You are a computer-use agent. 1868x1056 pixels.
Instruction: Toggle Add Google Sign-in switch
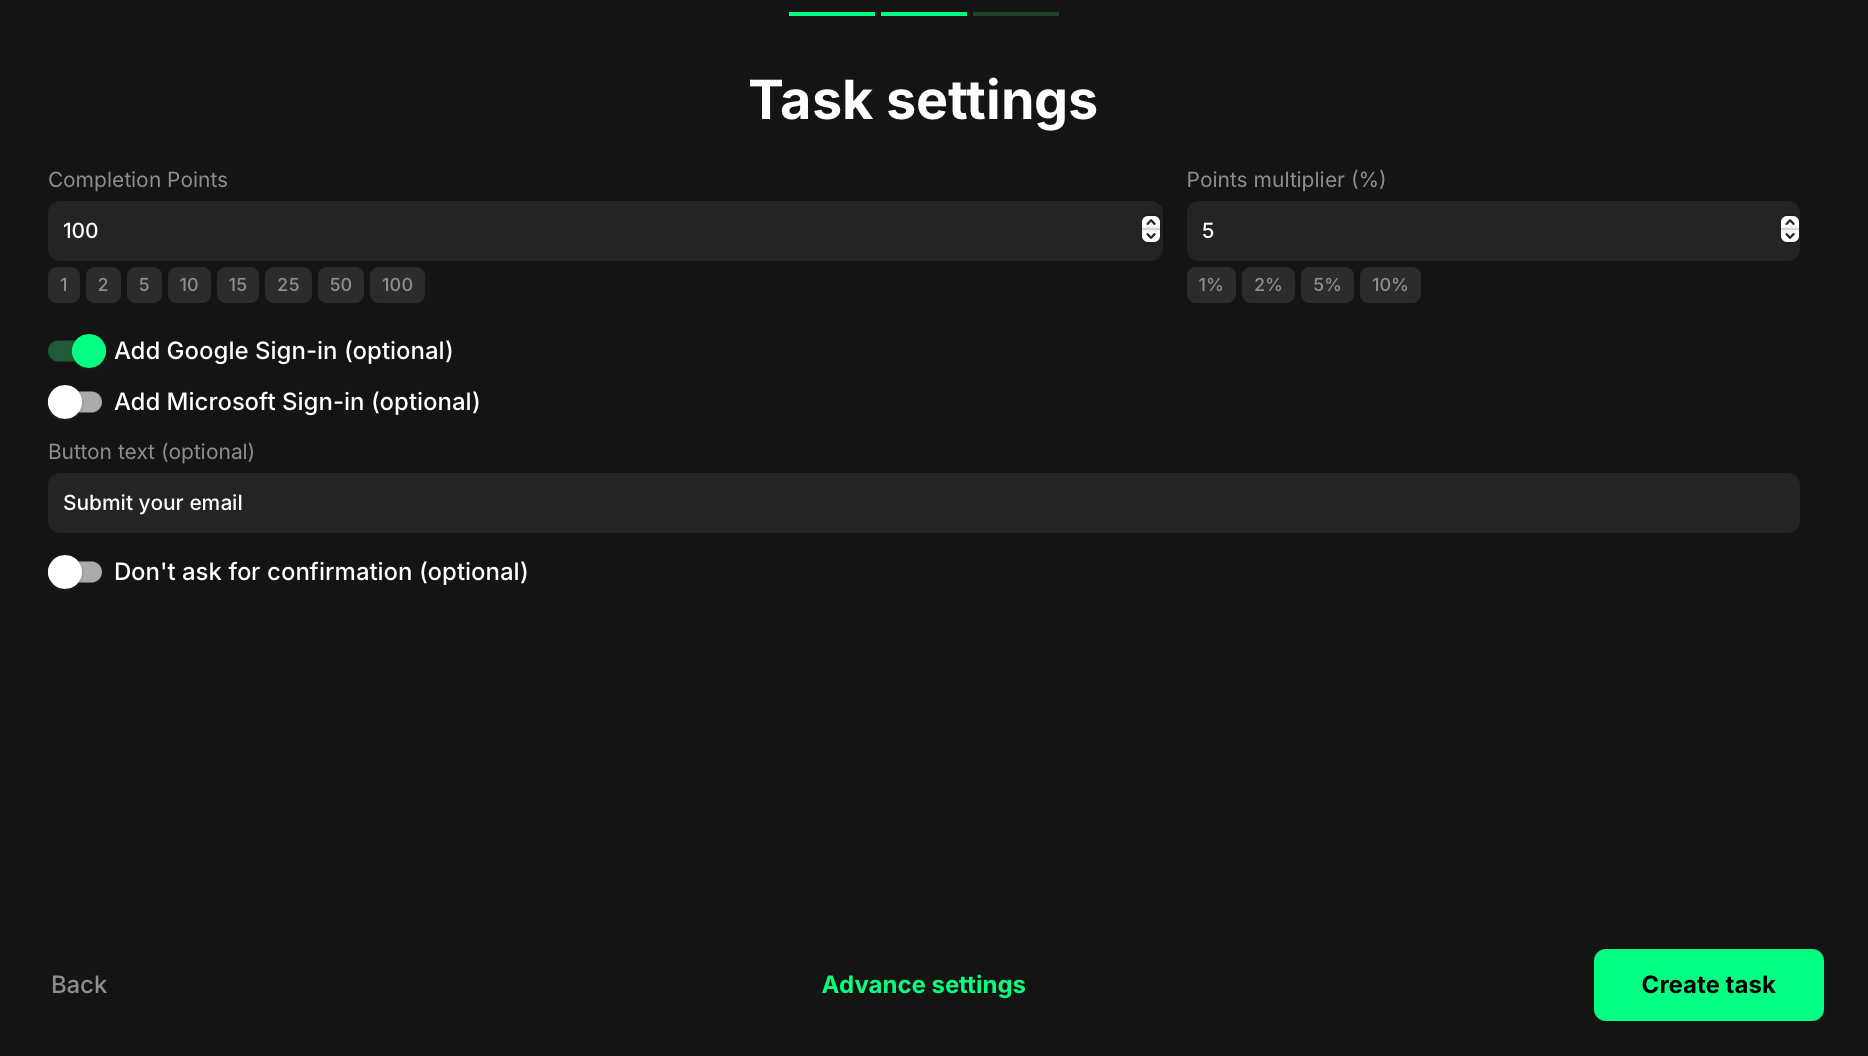(x=76, y=351)
